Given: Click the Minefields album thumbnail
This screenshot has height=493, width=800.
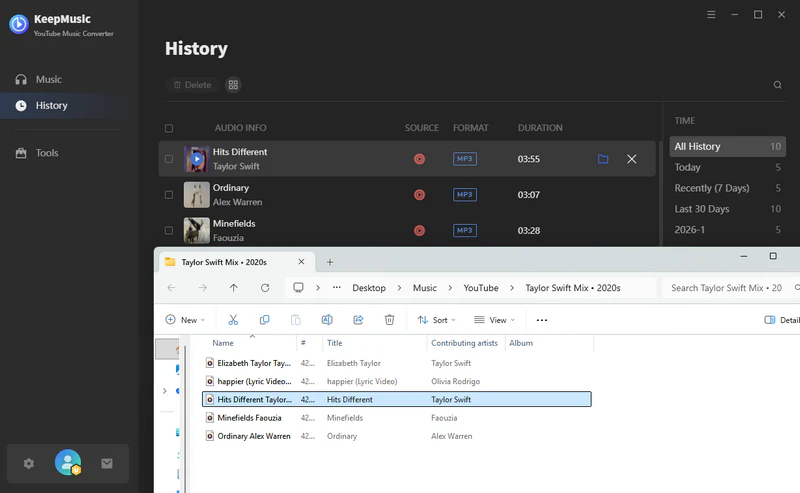Looking at the screenshot, I should [196, 230].
